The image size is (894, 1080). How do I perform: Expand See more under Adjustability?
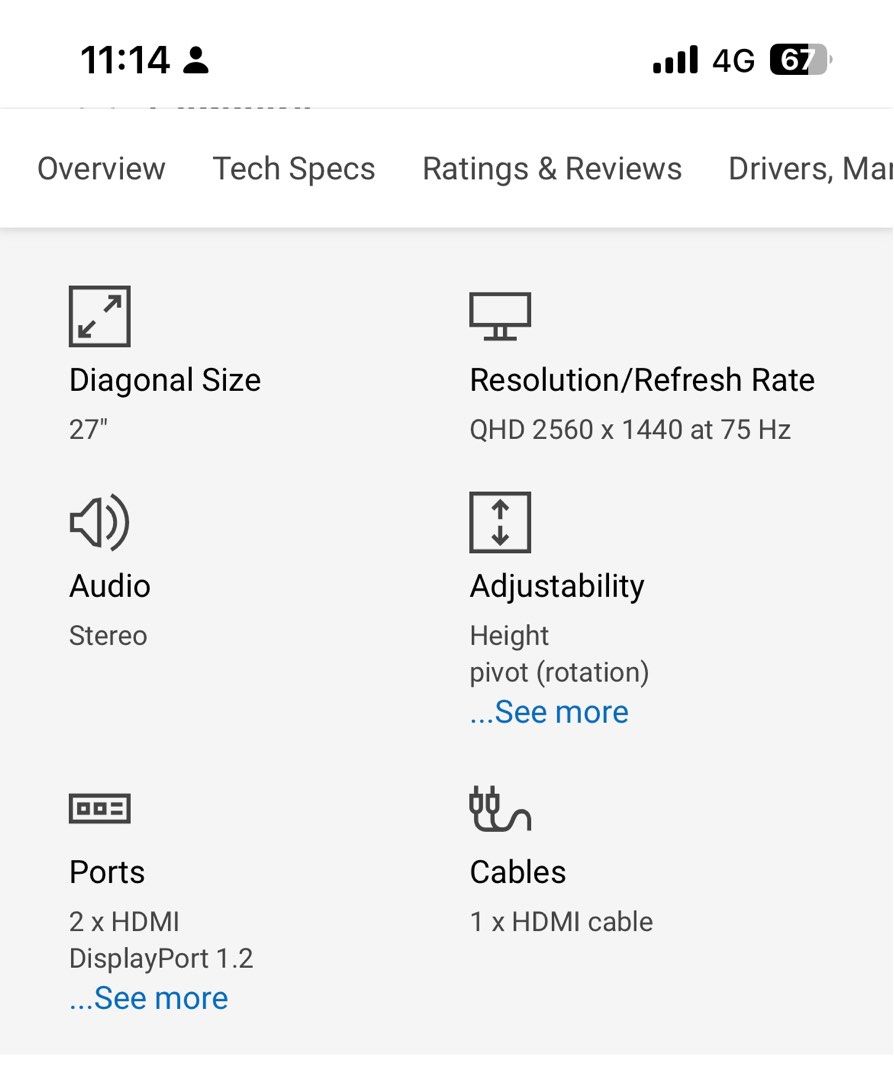pos(550,712)
